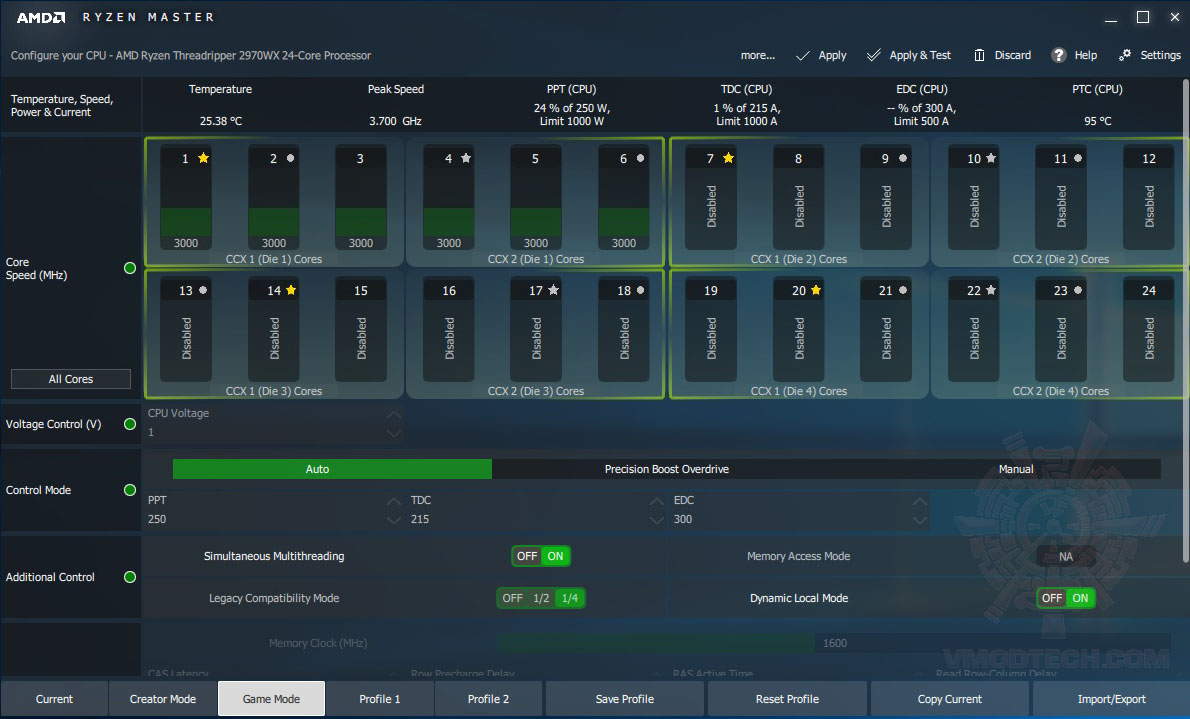Viewport: 1190px width, 719px height.
Task: Click the gold star on core 1
Action: point(203,158)
